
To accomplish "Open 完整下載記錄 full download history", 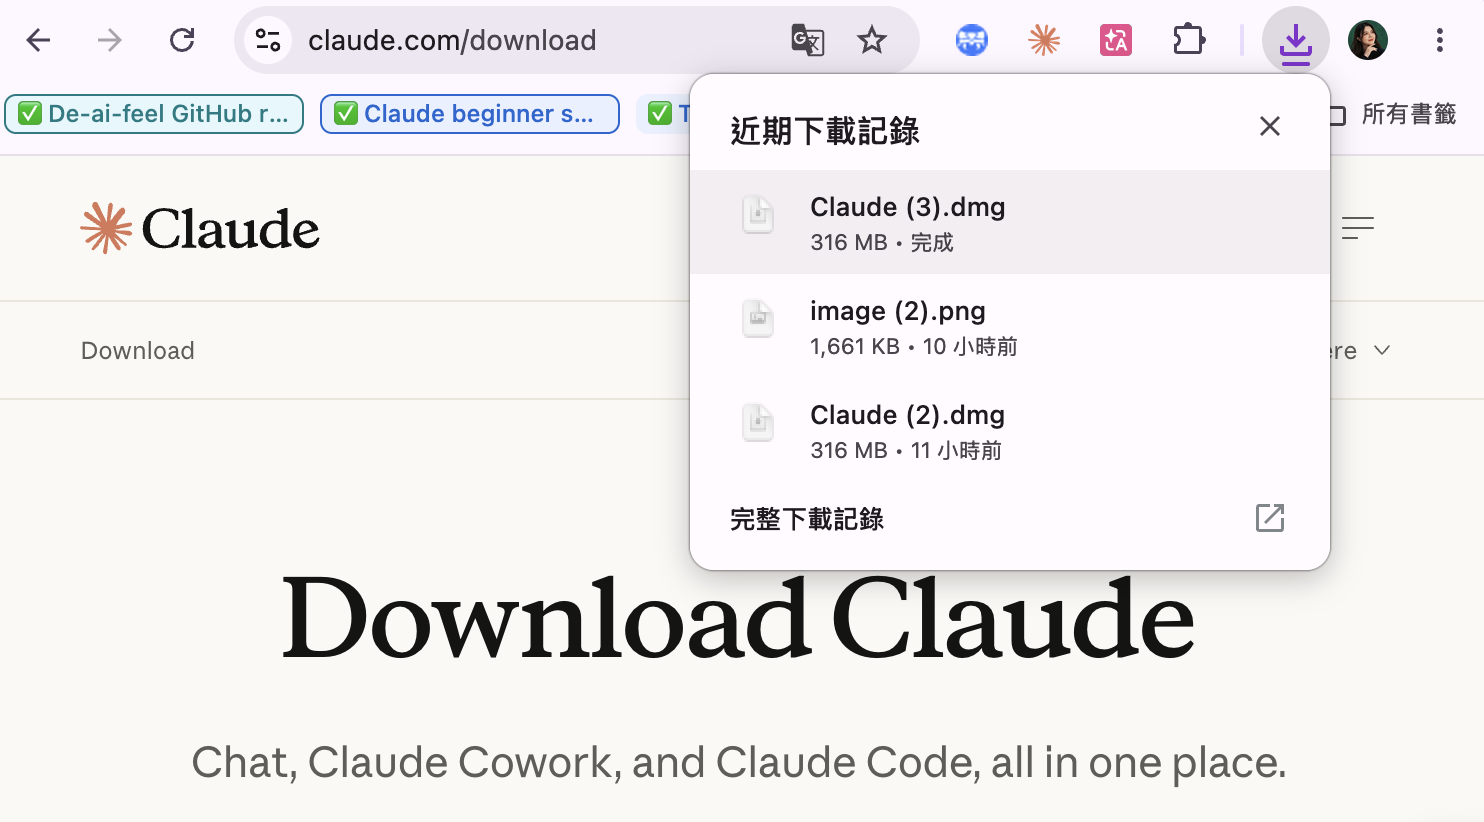I will coord(807,519).
